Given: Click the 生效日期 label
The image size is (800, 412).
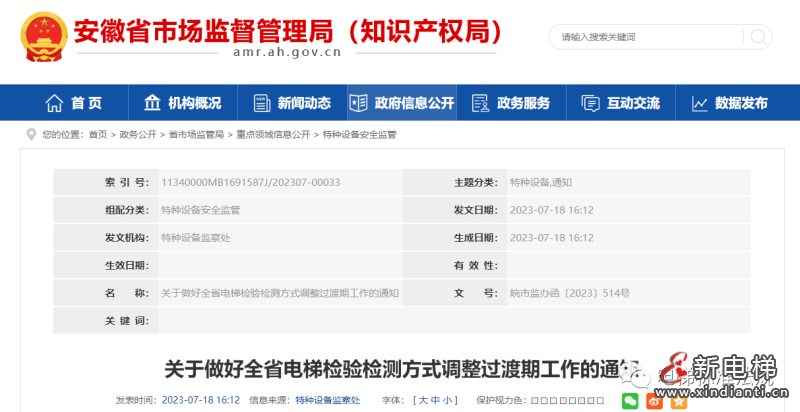Looking at the screenshot, I should click(127, 266).
